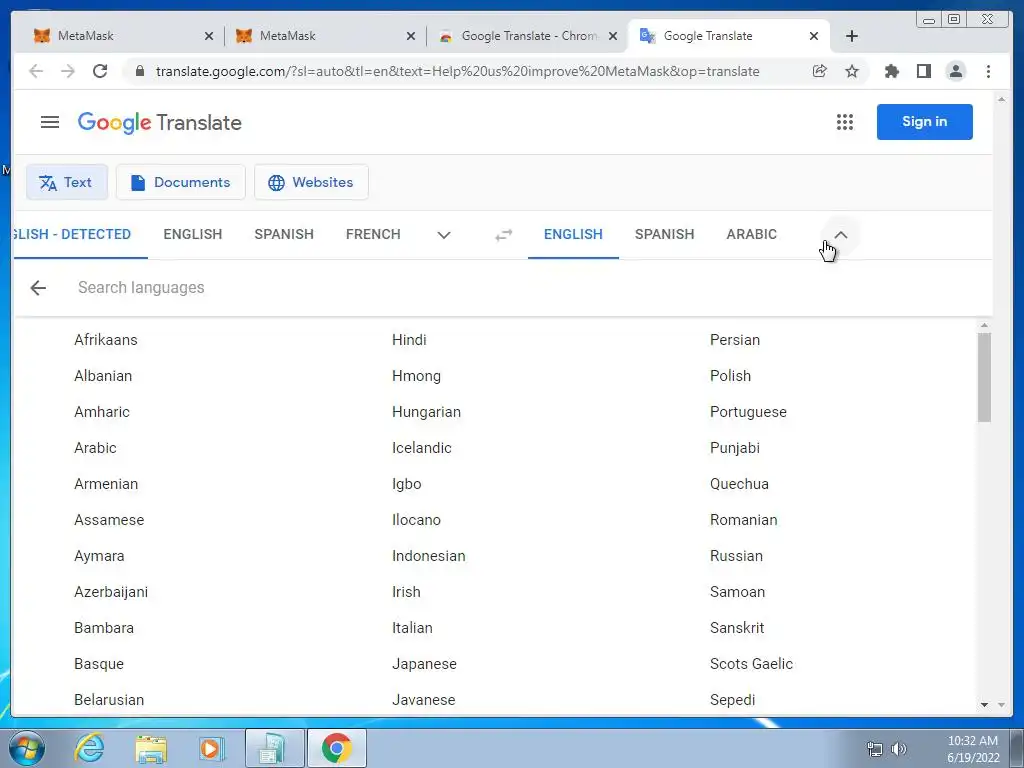Click the swap languages arrows icon
The width and height of the screenshot is (1024, 768).
coord(504,234)
